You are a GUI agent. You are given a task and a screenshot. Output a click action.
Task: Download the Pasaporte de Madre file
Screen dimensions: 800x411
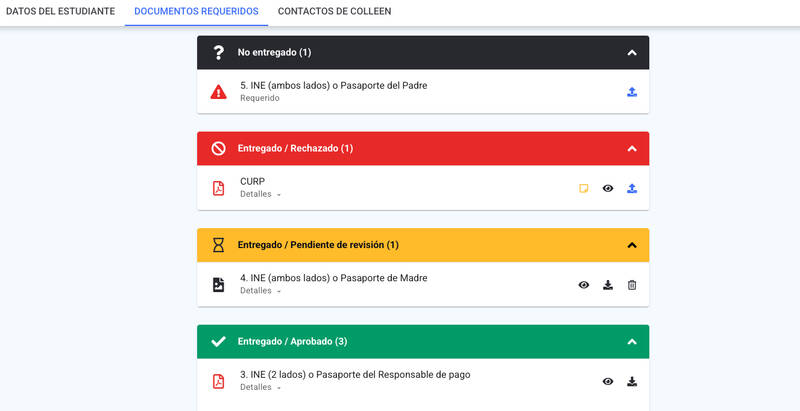coord(608,285)
